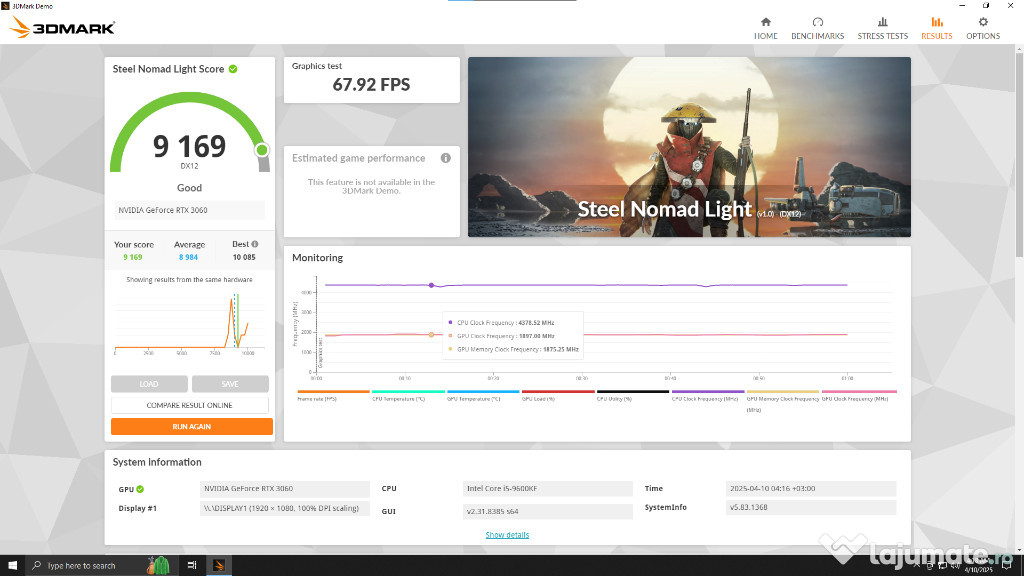This screenshot has height=576, width=1024.
Task: Click the orange GPU clock data point
Action: pyautogui.click(x=432, y=334)
